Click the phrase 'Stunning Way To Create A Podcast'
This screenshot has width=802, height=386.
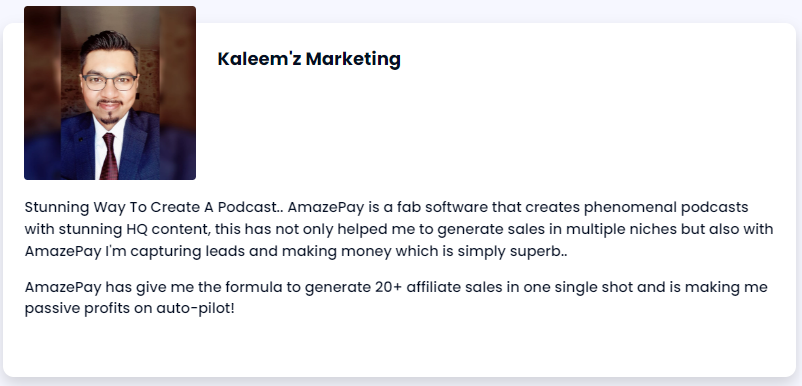pyautogui.click(x=151, y=208)
